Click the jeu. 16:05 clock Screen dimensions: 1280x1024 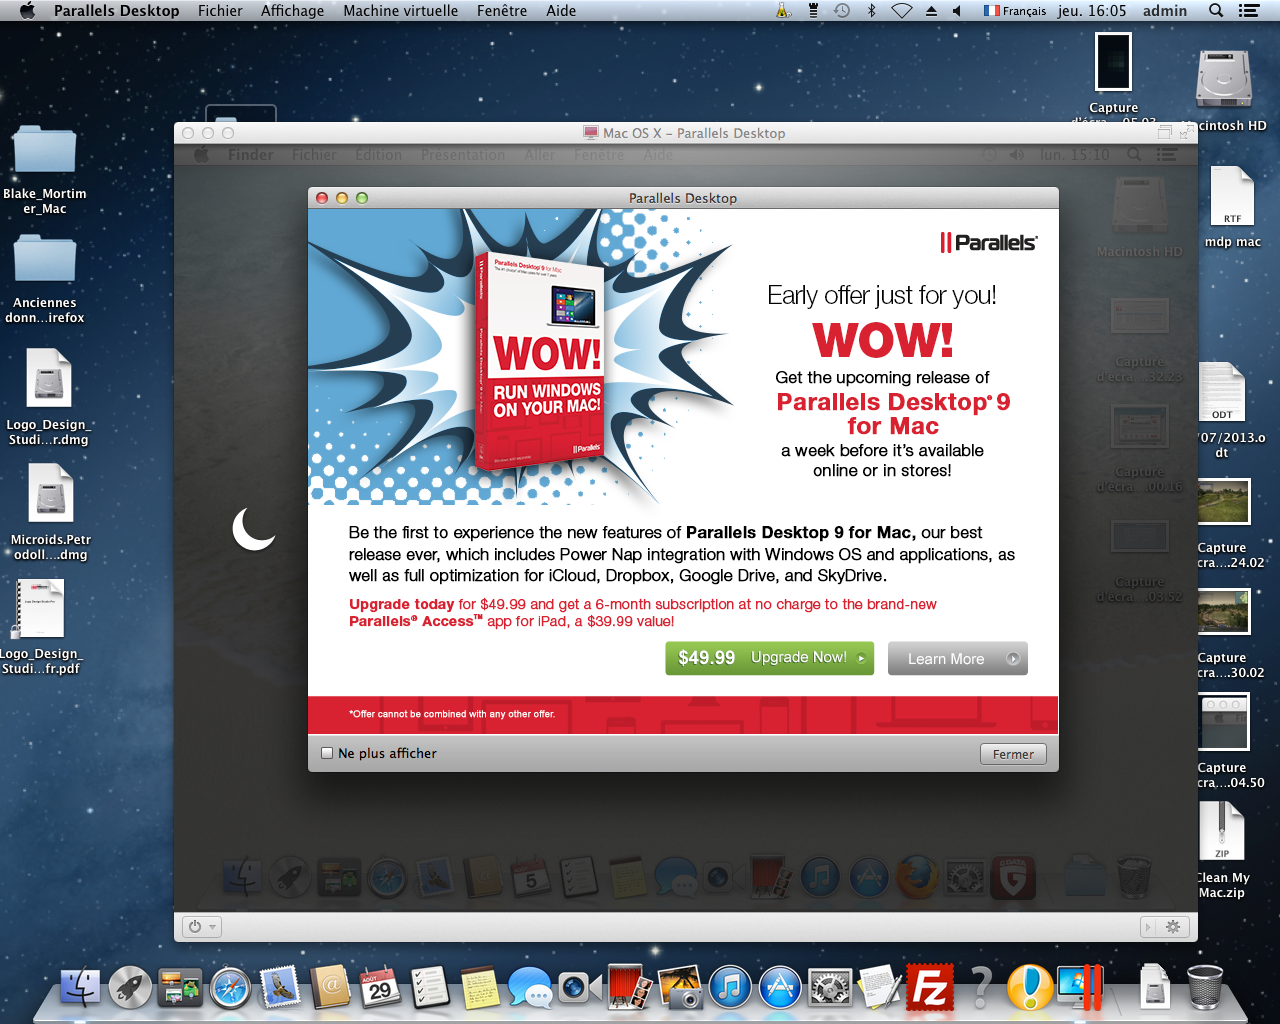(x=1092, y=11)
